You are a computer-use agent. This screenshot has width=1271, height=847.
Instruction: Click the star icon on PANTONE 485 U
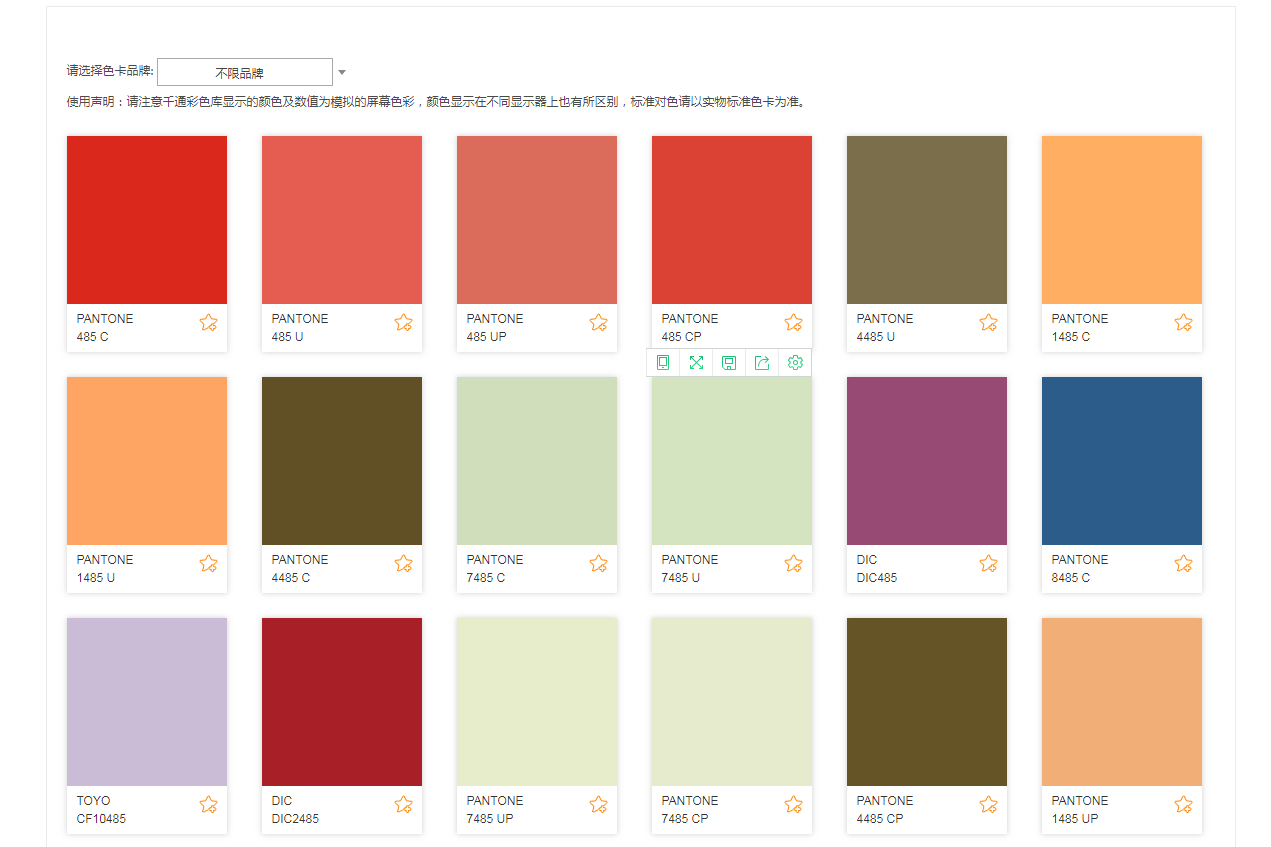pyautogui.click(x=403, y=322)
